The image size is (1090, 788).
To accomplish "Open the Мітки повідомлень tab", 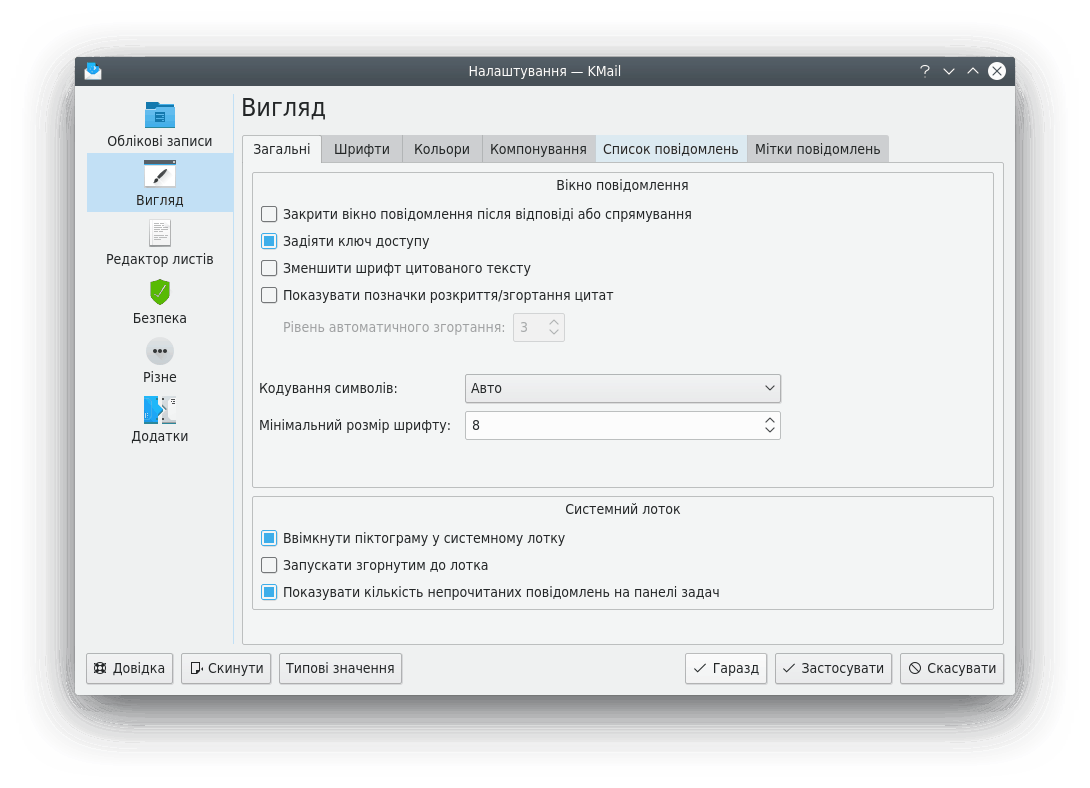I will pos(817,149).
